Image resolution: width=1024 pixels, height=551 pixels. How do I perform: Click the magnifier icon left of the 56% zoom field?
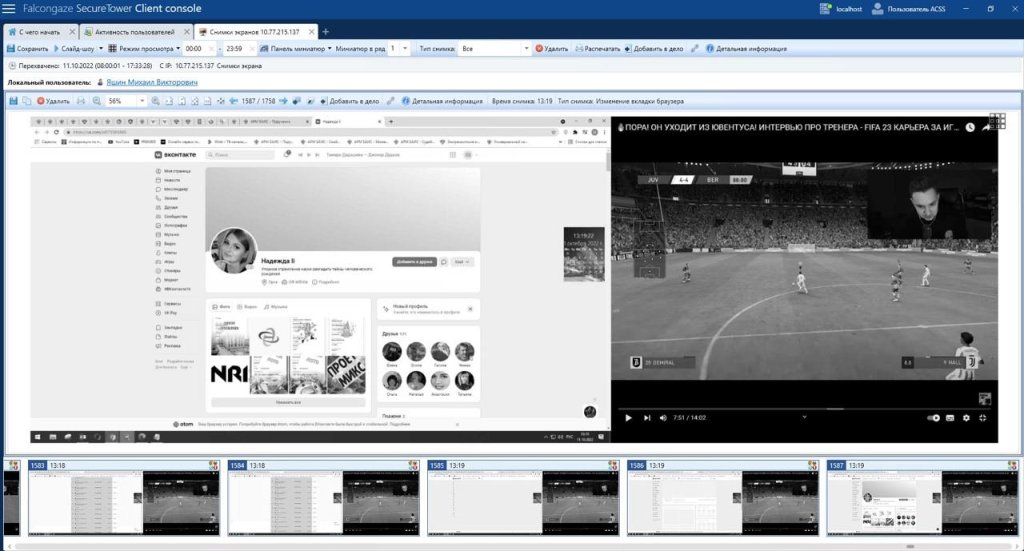tap(97, 101)
